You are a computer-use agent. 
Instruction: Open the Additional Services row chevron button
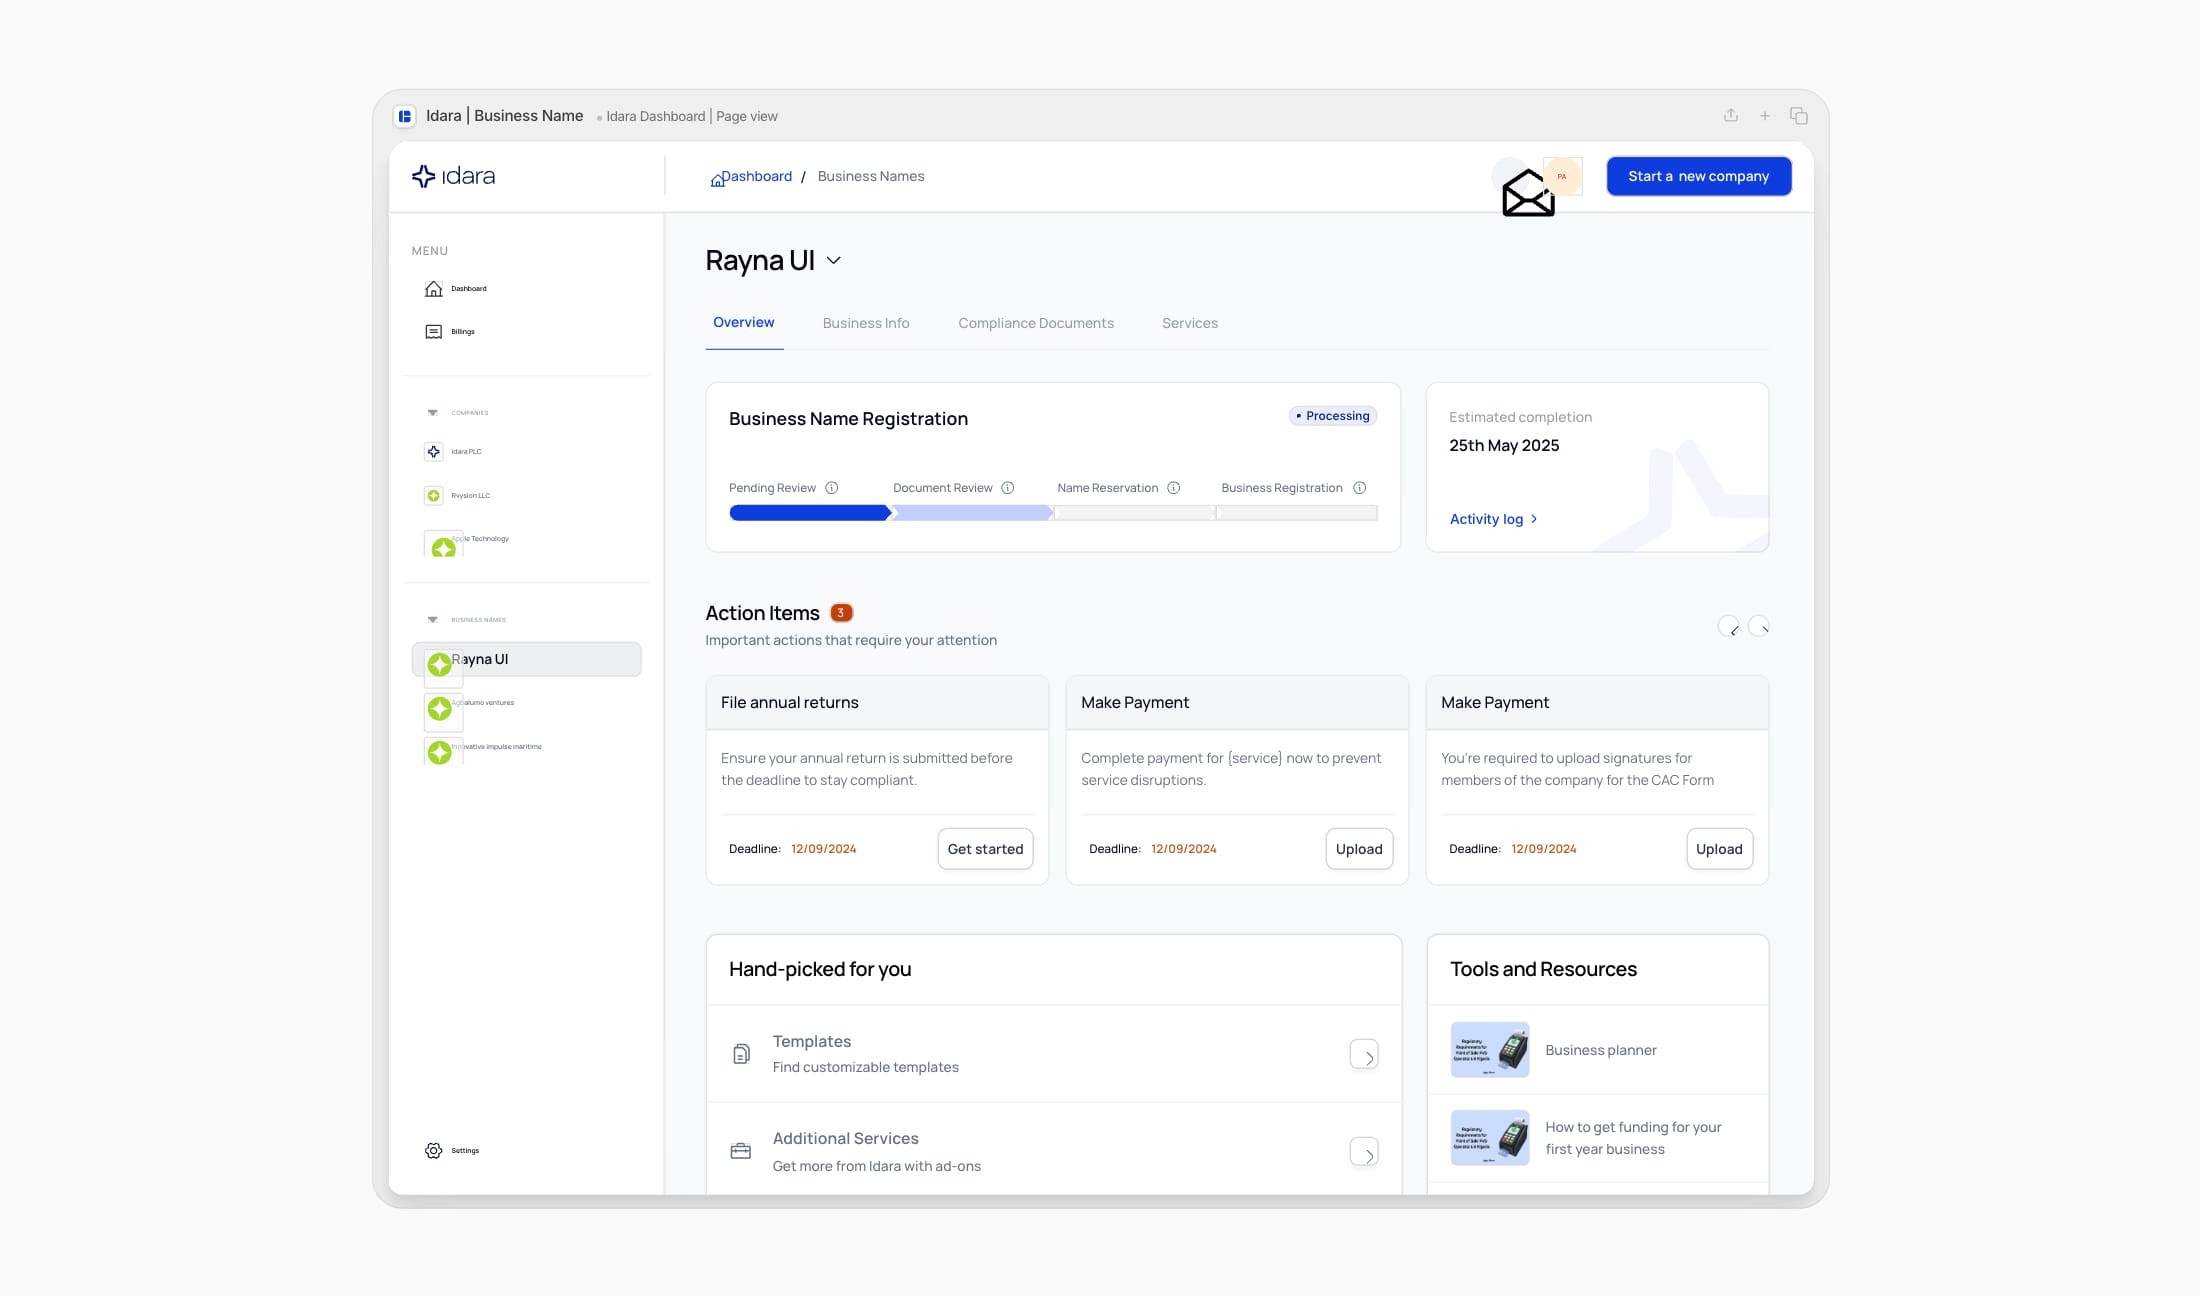point(1364,1152)
